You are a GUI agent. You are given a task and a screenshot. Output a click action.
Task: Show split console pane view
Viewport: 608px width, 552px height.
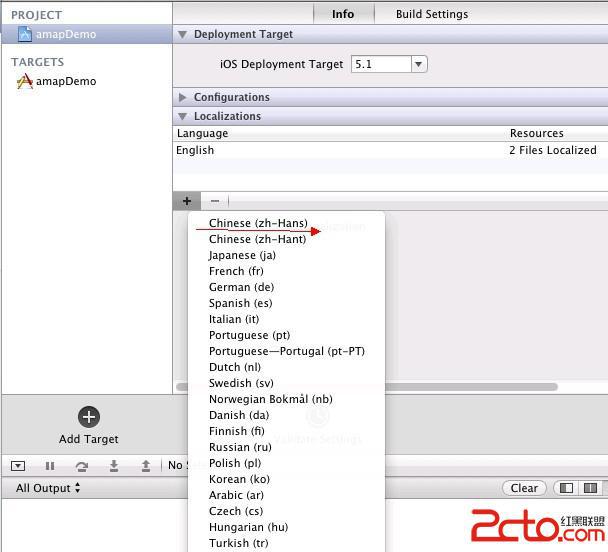(x=590, y=488)
